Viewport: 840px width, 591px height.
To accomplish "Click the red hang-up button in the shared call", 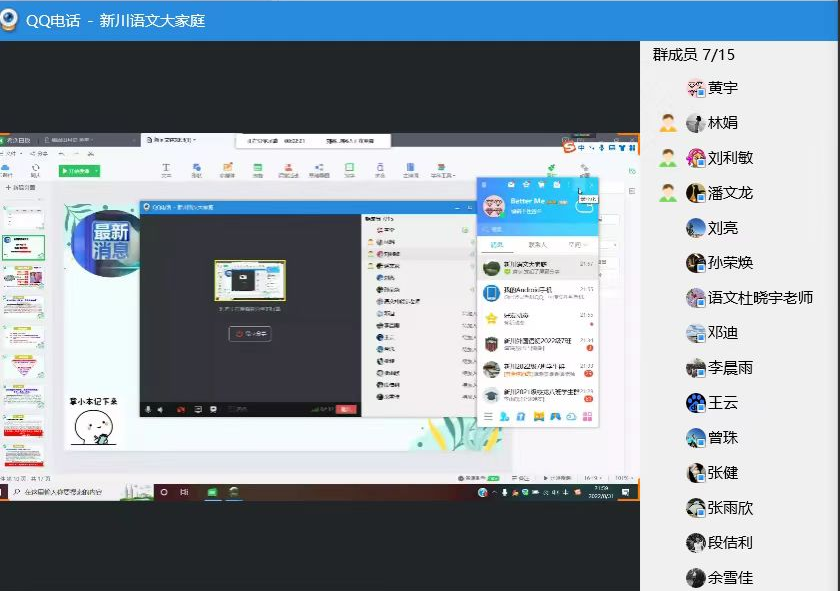I will coord(346,409).
